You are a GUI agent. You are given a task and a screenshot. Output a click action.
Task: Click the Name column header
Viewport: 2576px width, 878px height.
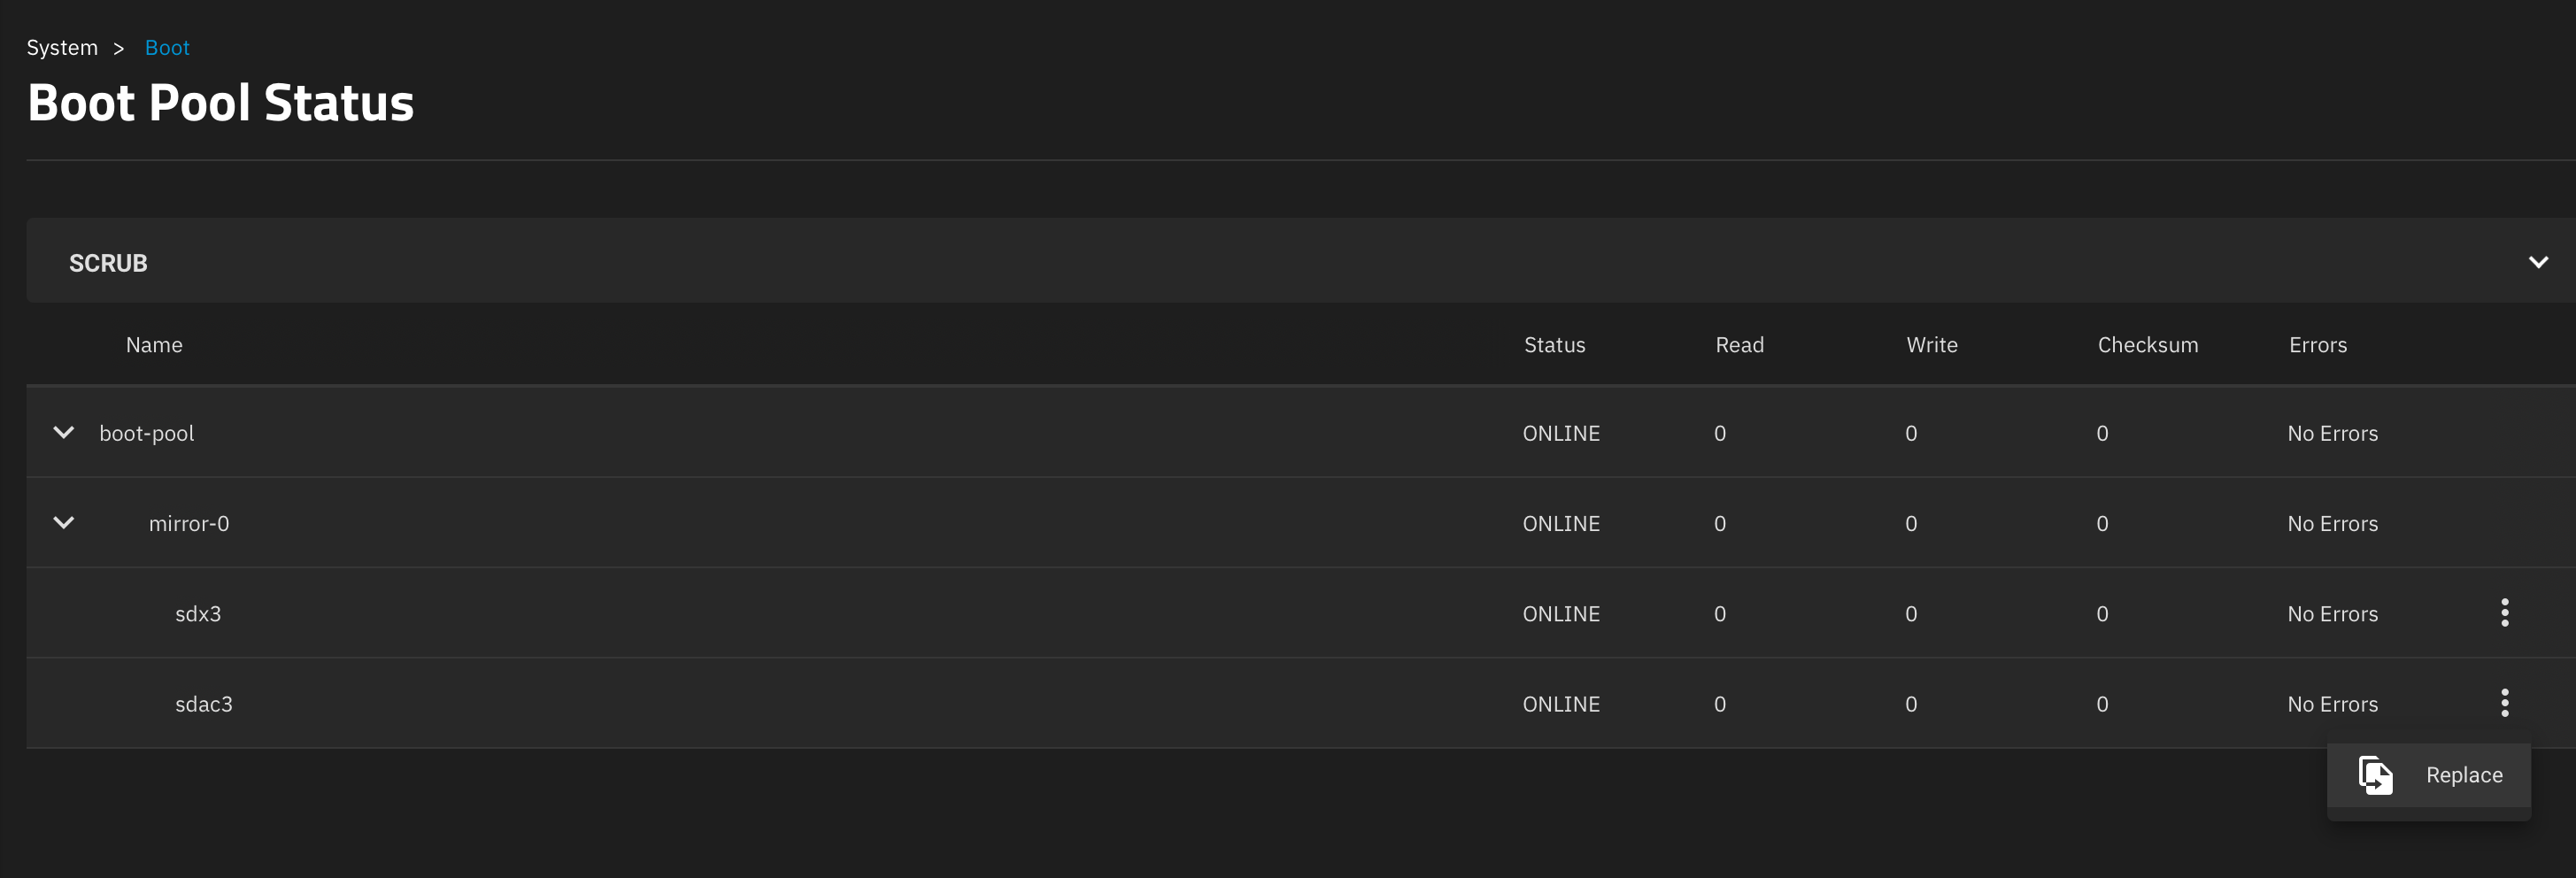[154, 345]
